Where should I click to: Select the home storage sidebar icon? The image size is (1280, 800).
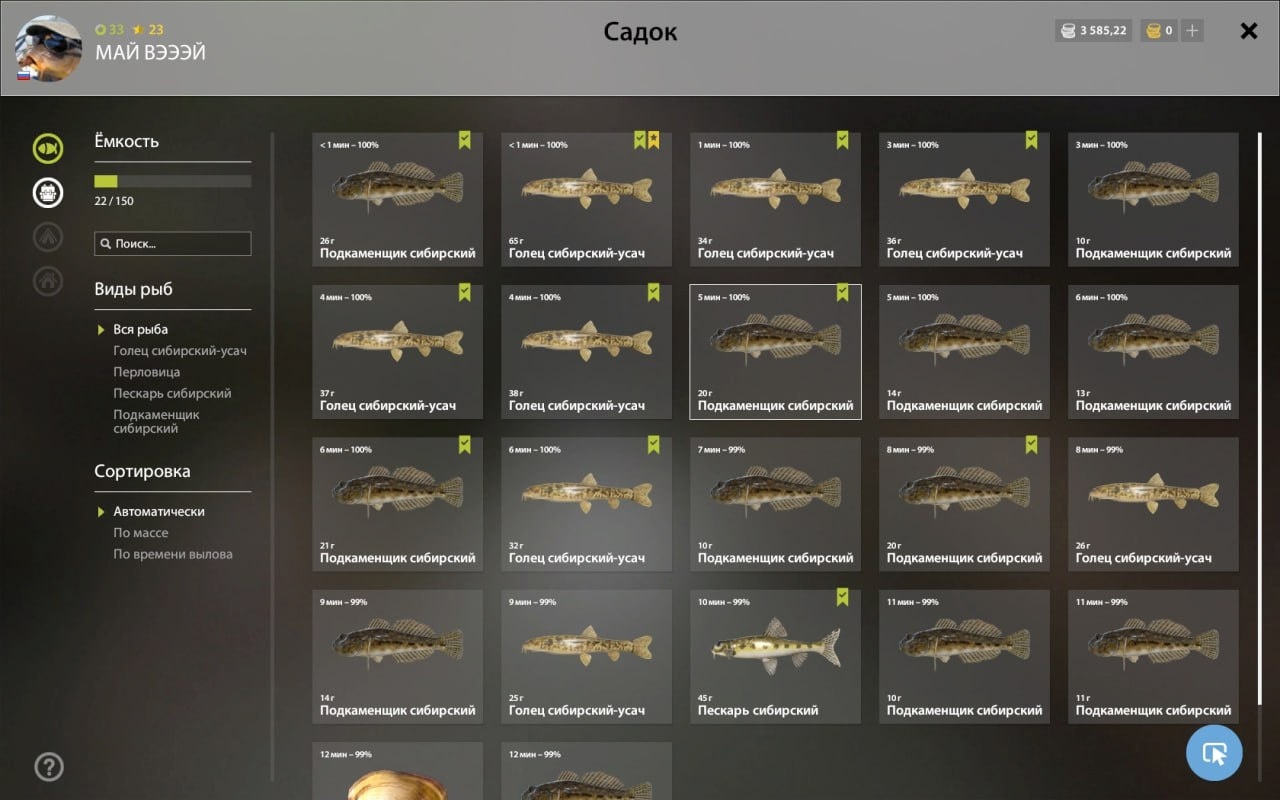(x=48, y=281)
